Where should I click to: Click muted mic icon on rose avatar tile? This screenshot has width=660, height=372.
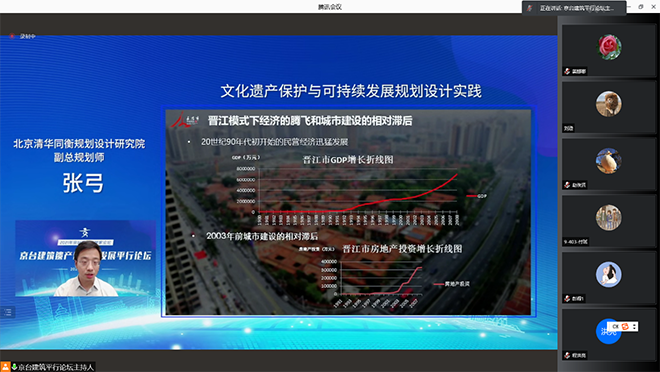tap(567, 72)
